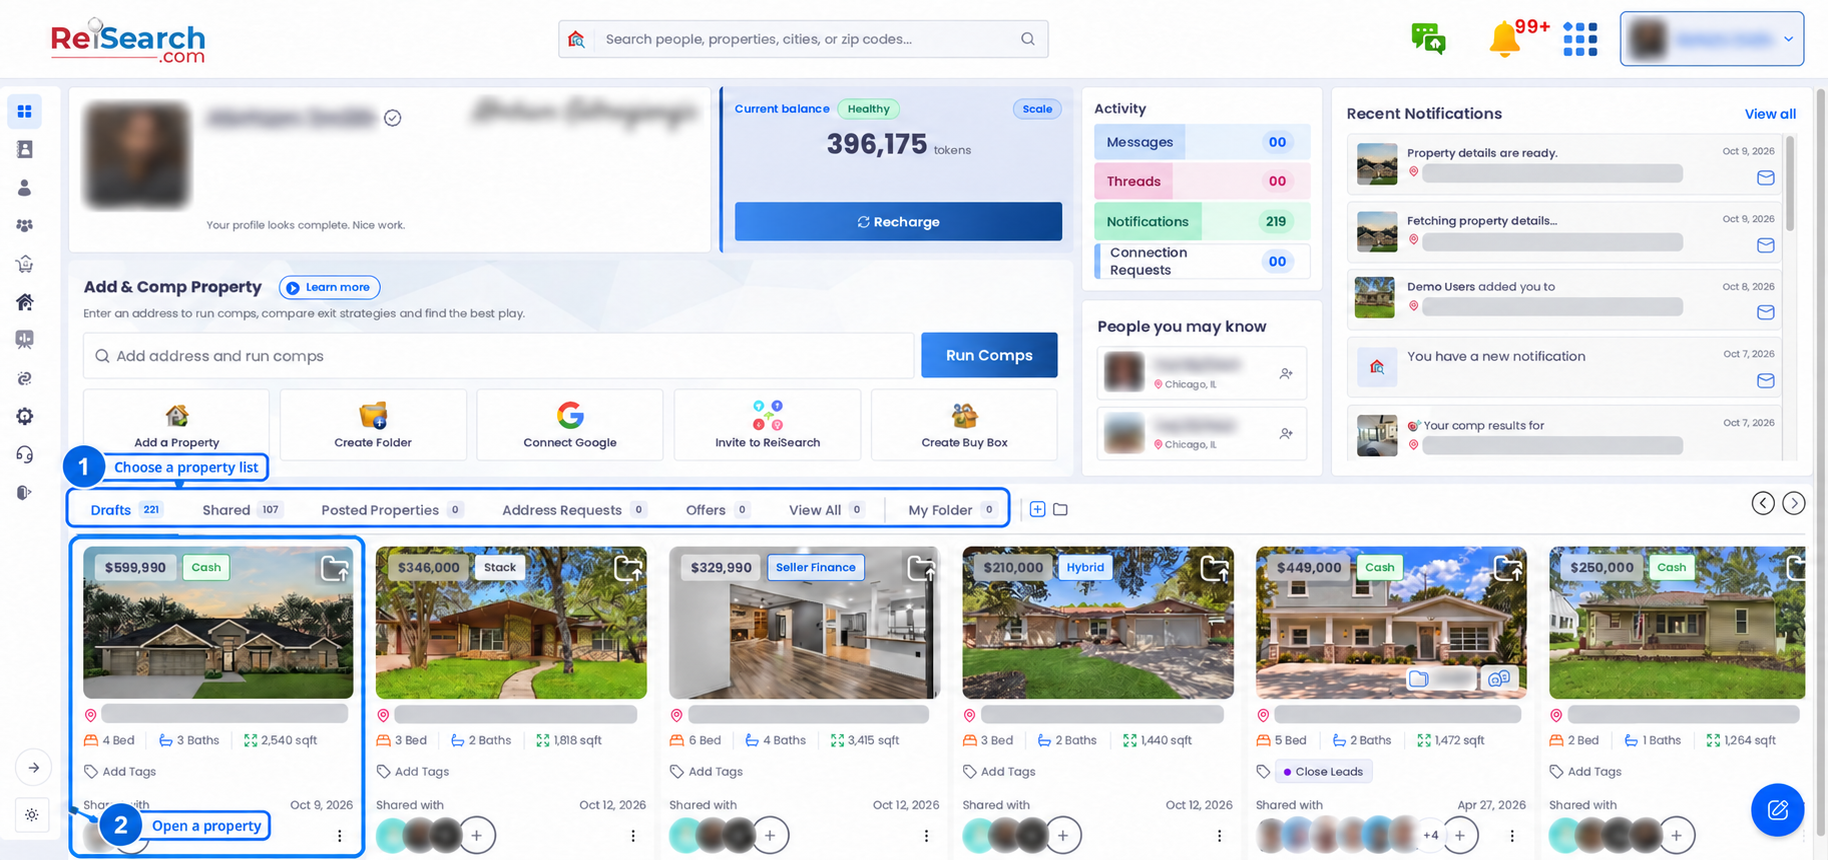1828x860 pixels.
Task: Open the apps grid menu icon
Action: (1580, 39)
